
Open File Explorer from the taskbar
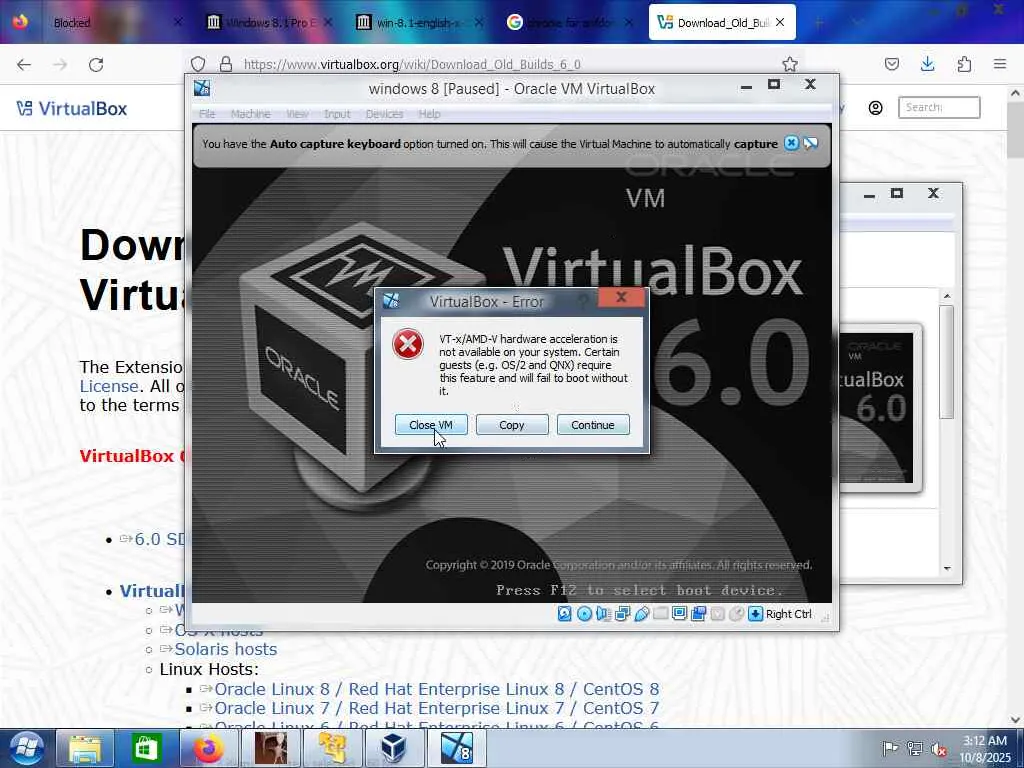coord(85,748)
